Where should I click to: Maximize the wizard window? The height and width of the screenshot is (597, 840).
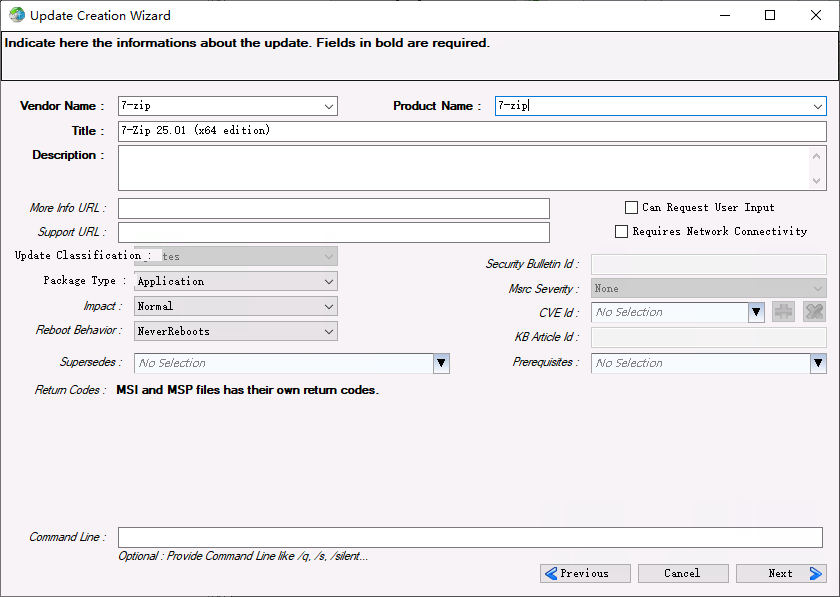[770, 15]
